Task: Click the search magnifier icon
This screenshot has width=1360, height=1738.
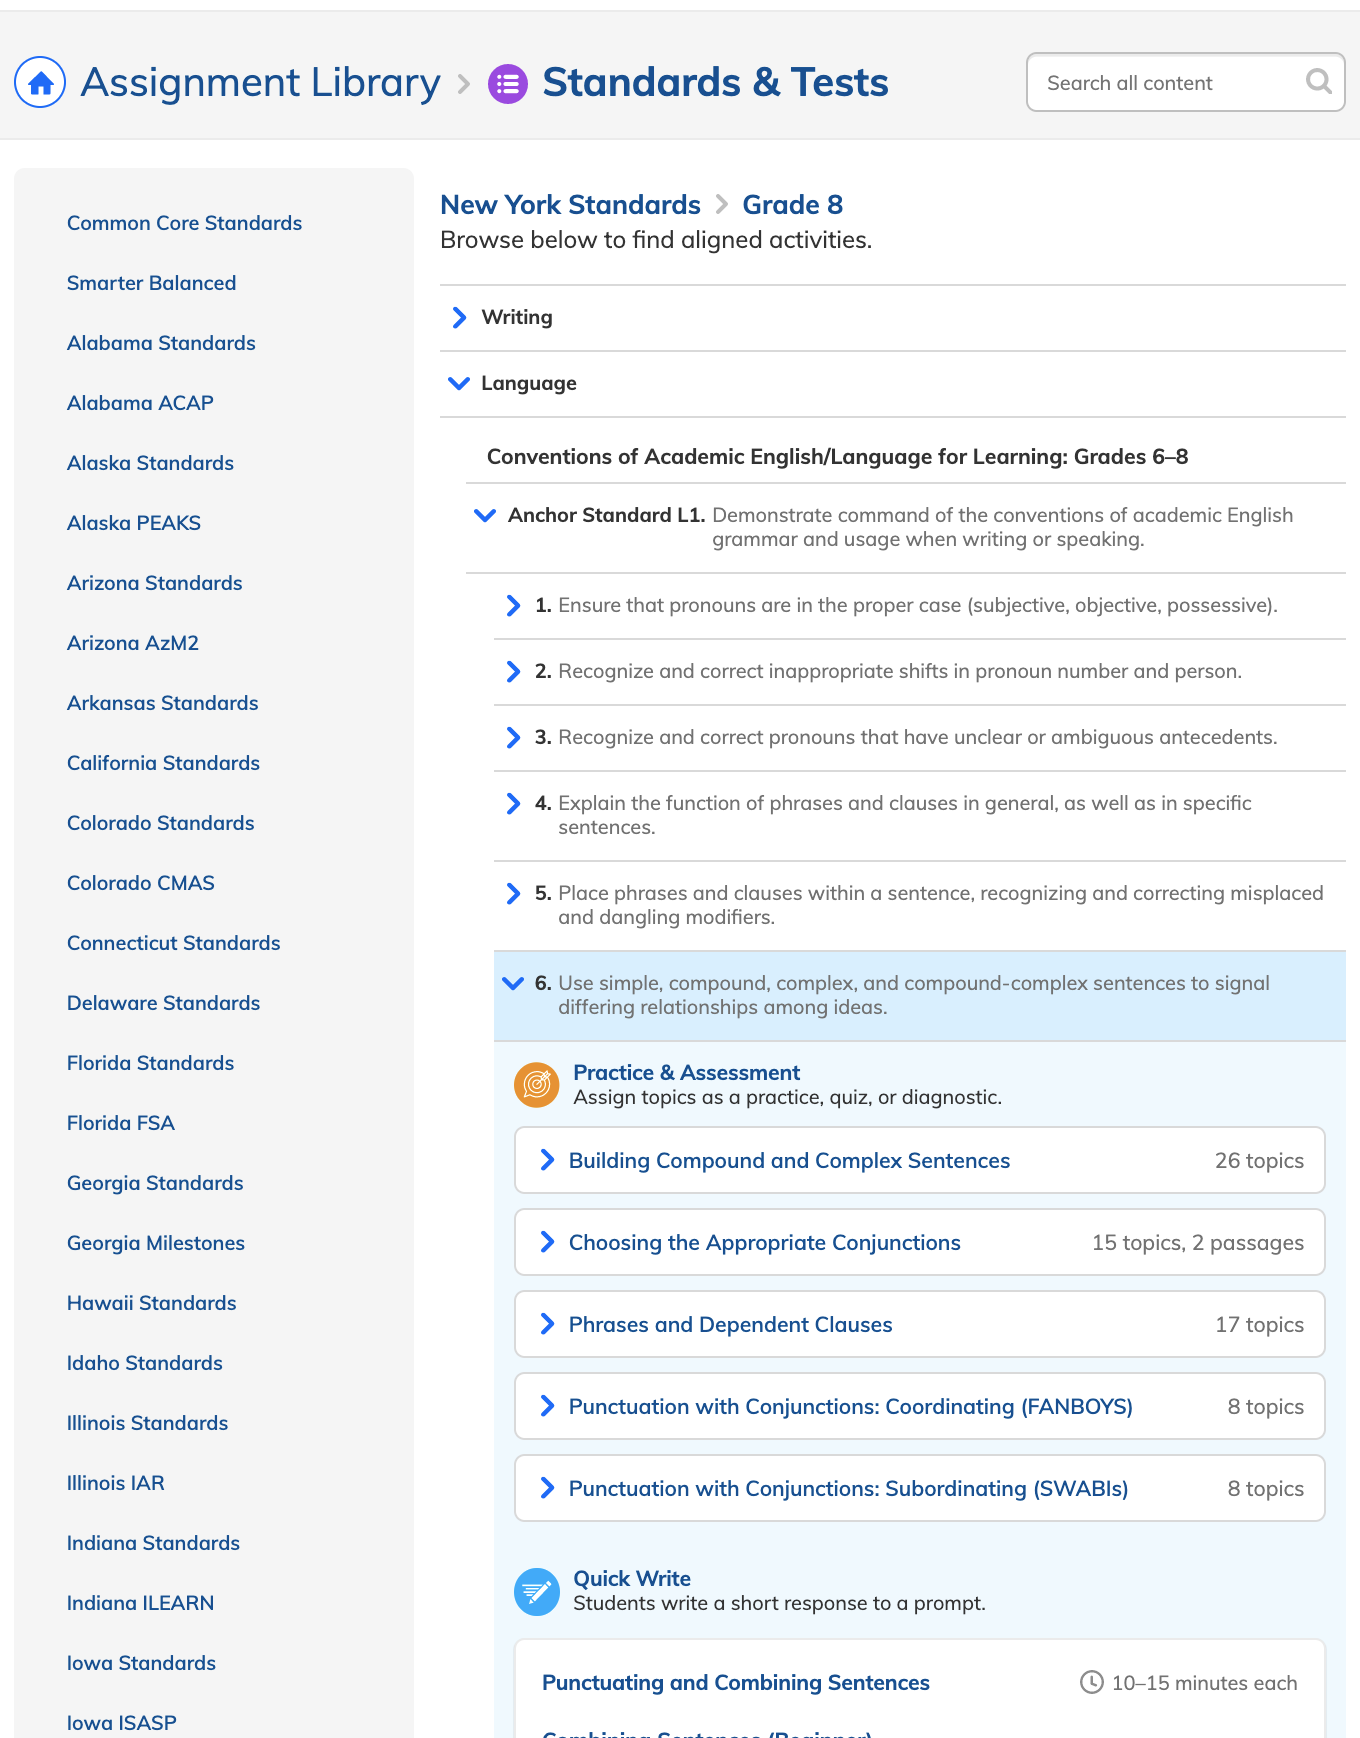Action: (1319, 81)
